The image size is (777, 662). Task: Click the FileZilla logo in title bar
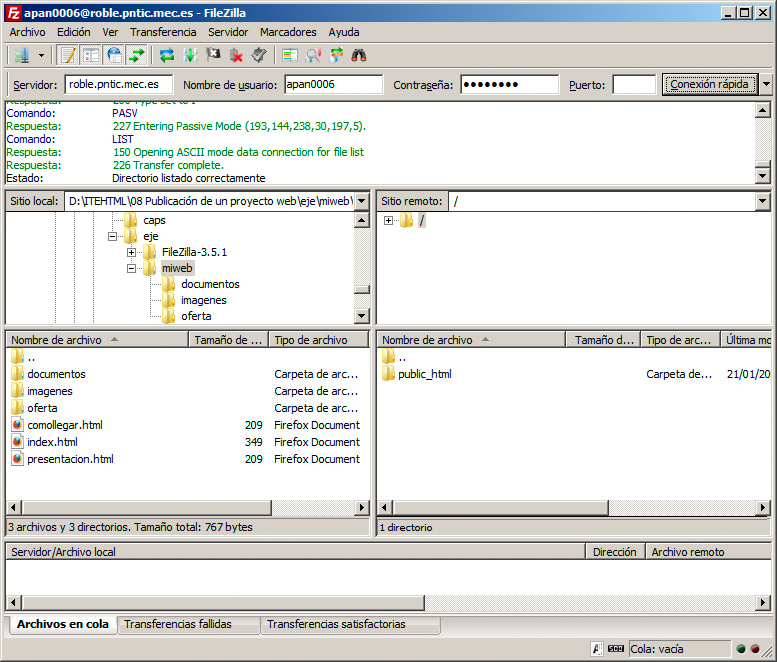pyautogui.click(x=13, y=13)
